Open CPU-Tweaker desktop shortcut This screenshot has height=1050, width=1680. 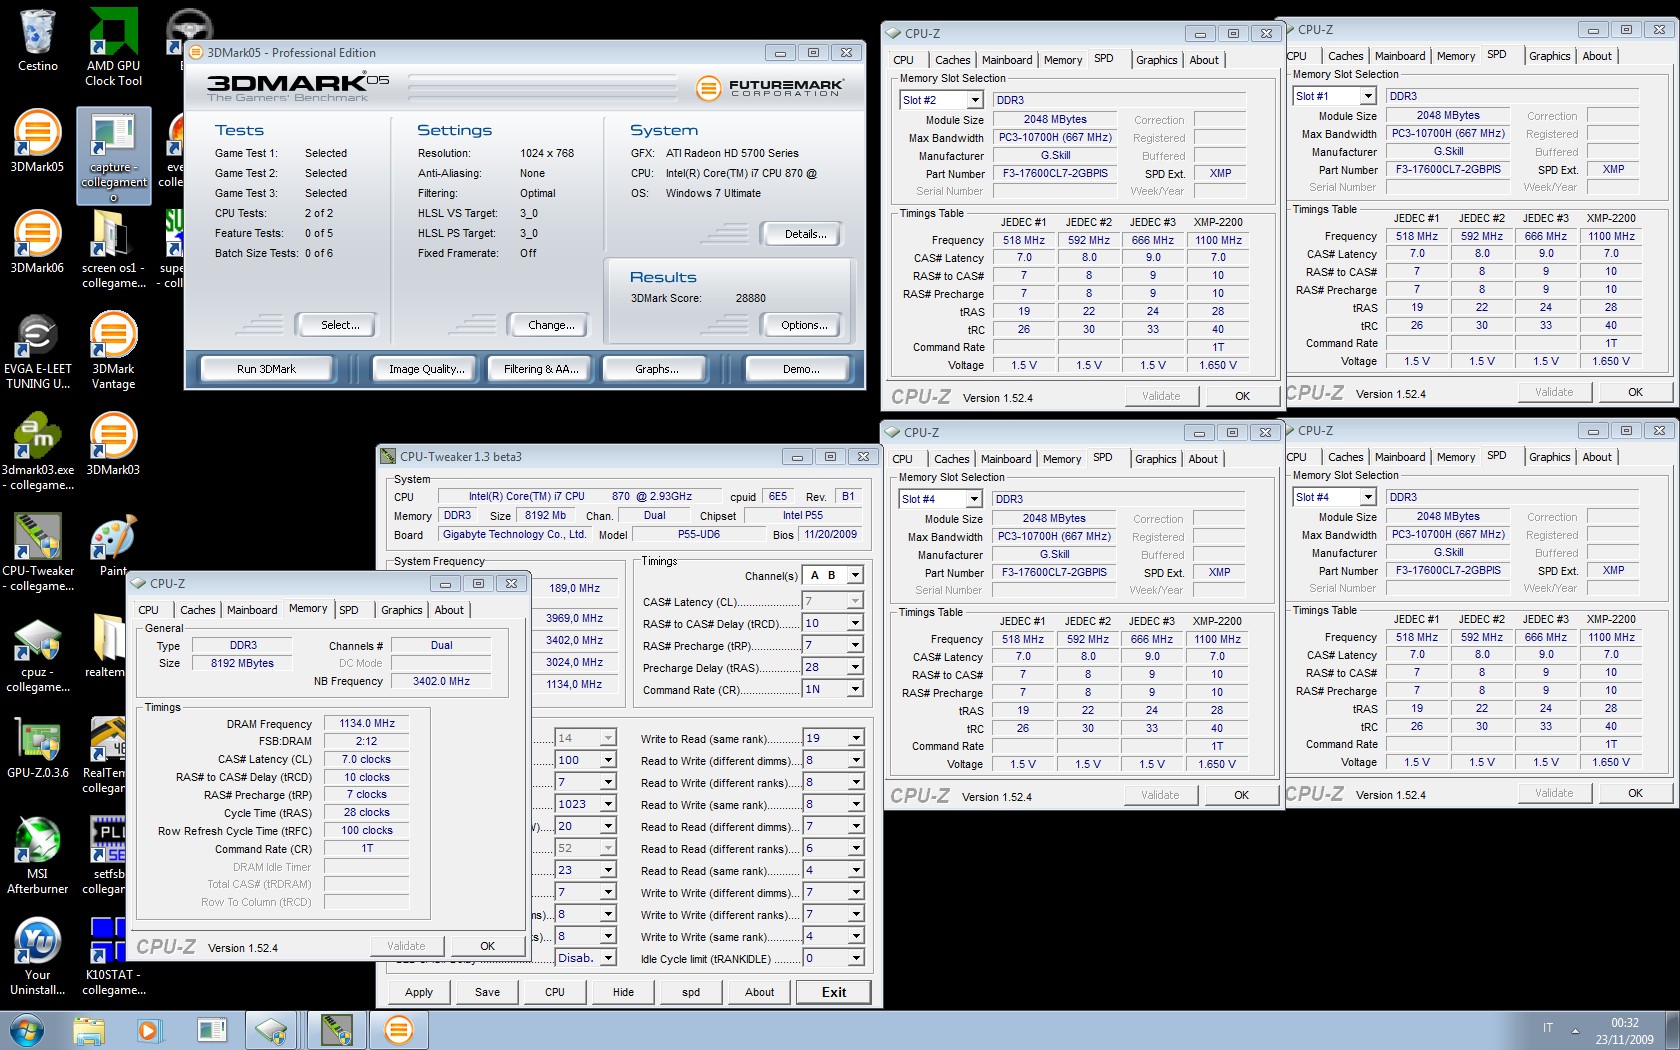point(37,552)
